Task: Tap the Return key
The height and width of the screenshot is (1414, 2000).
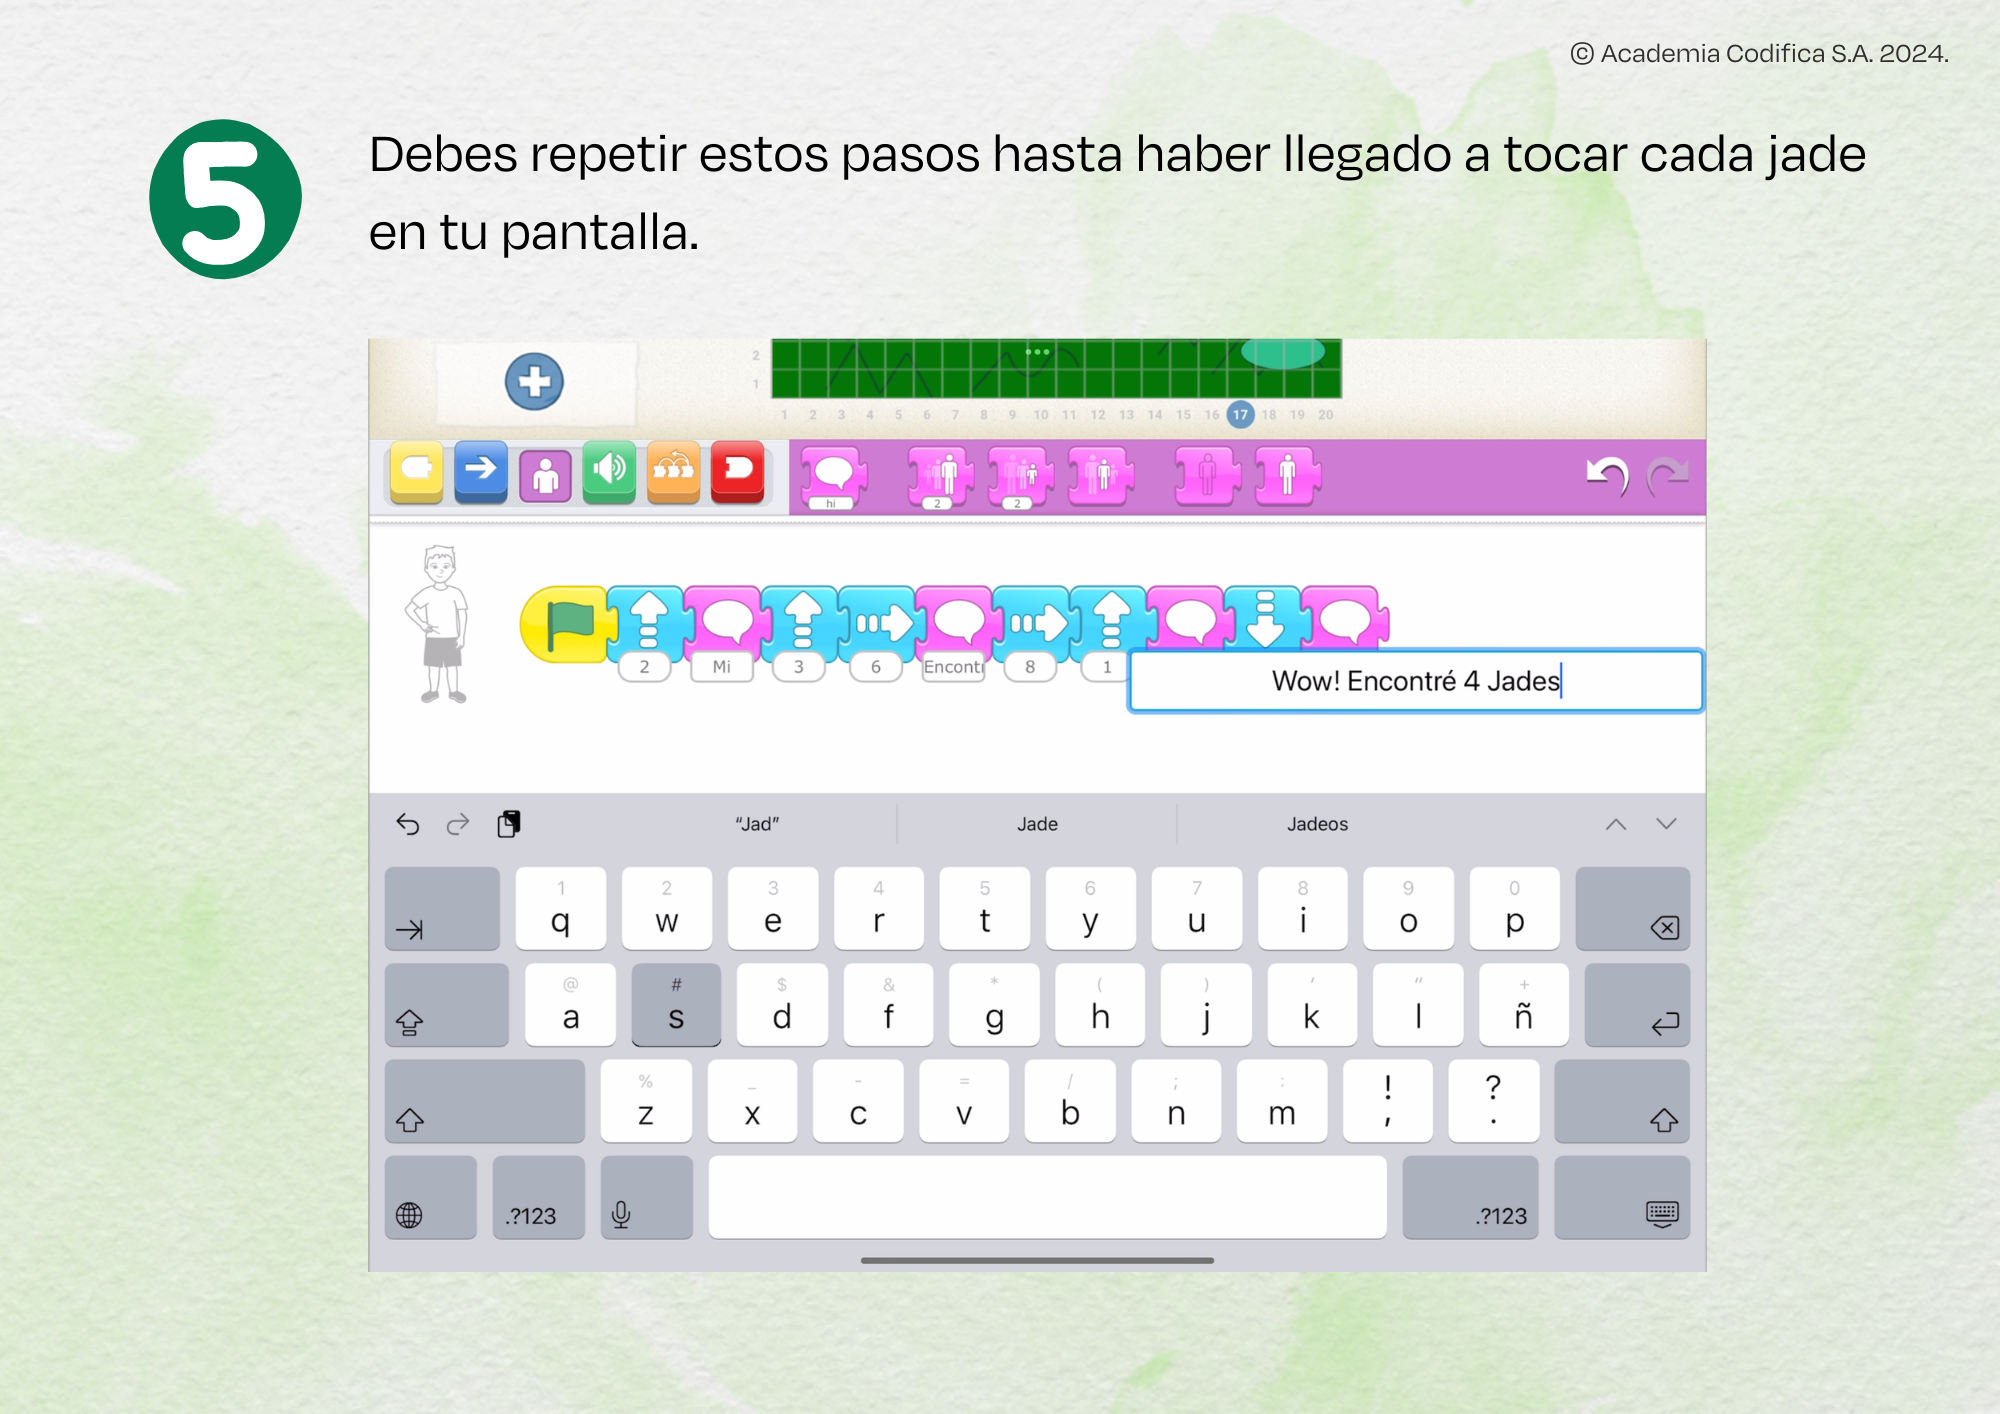Action: point(1637,1005)
